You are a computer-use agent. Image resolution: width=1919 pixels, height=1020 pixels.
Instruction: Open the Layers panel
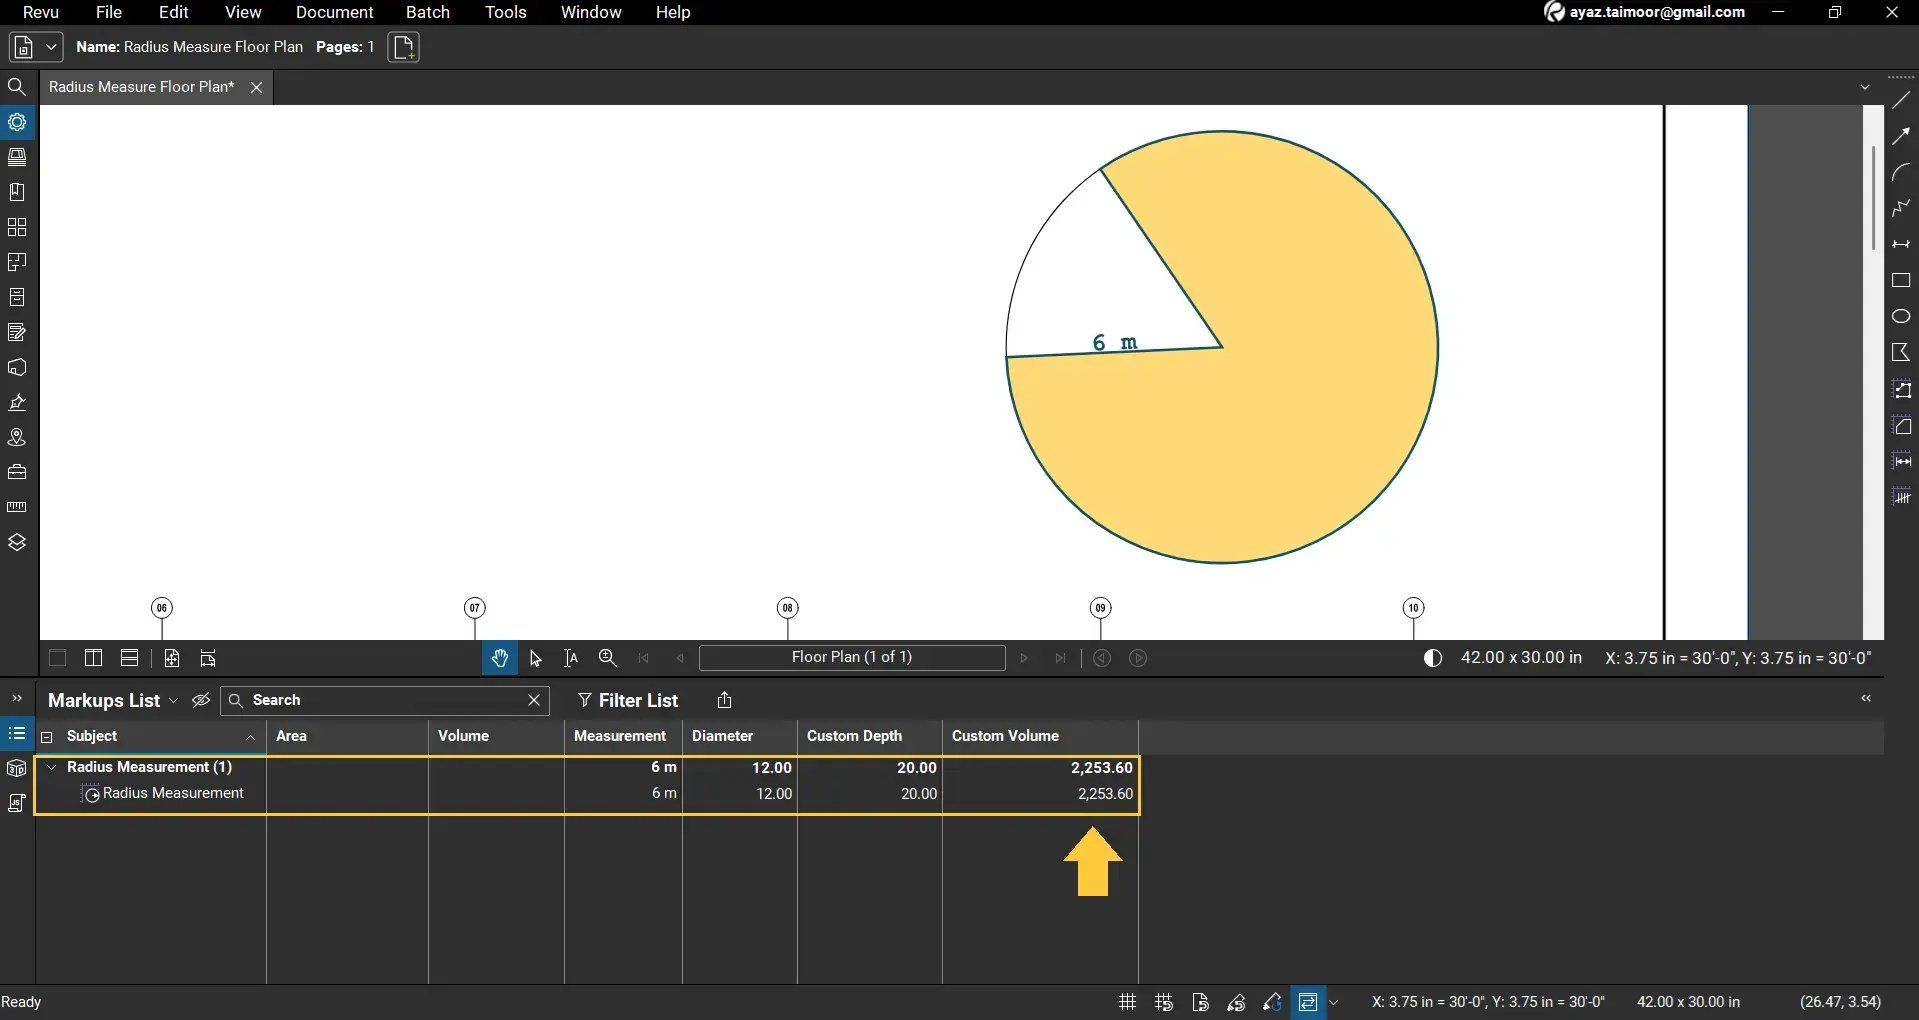(x=17, y=541)
